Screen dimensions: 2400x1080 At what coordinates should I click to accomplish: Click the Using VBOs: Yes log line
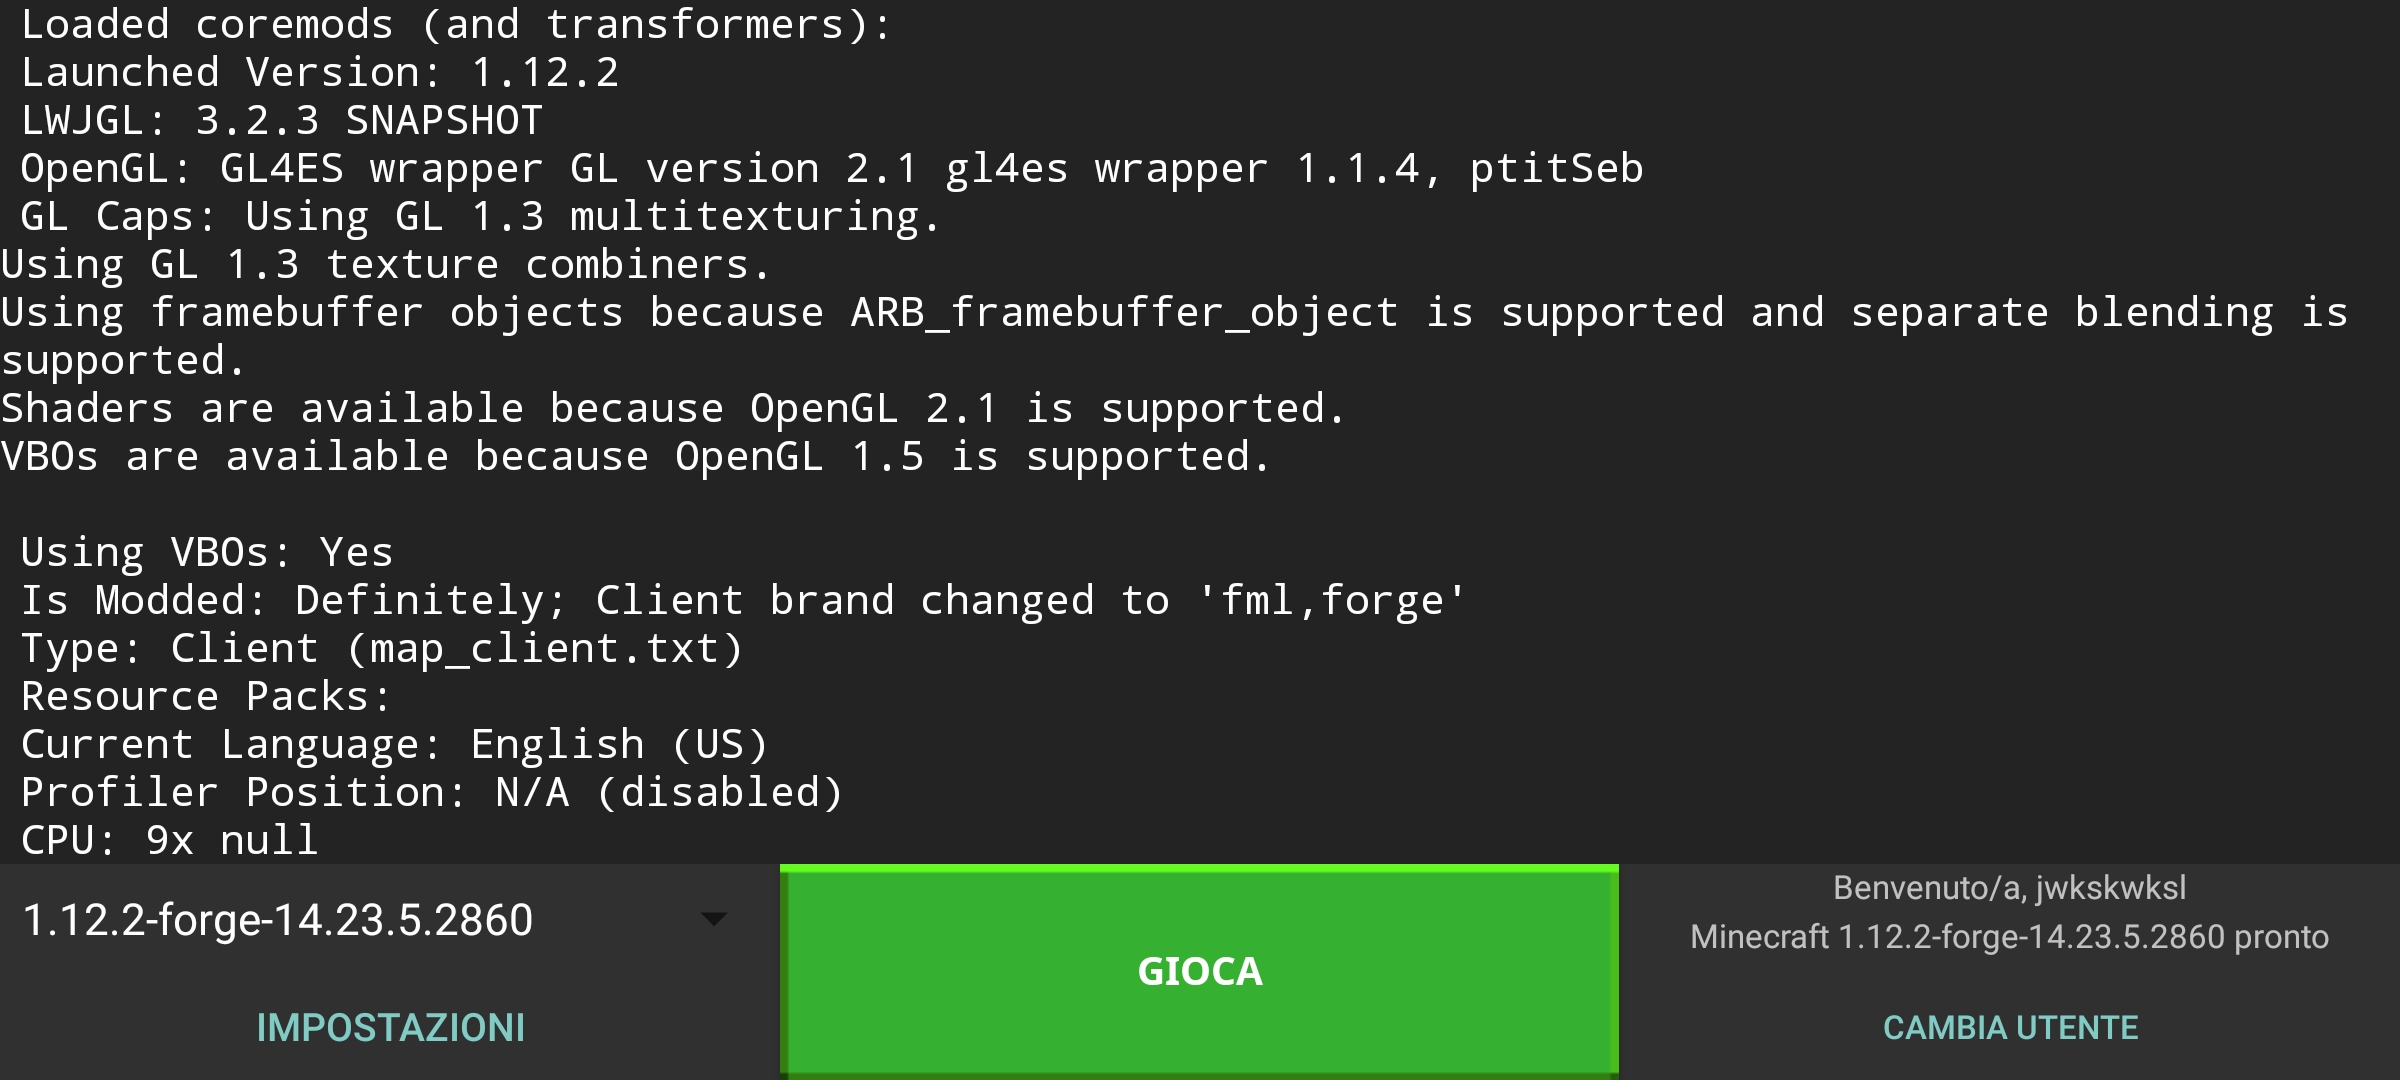205,550
